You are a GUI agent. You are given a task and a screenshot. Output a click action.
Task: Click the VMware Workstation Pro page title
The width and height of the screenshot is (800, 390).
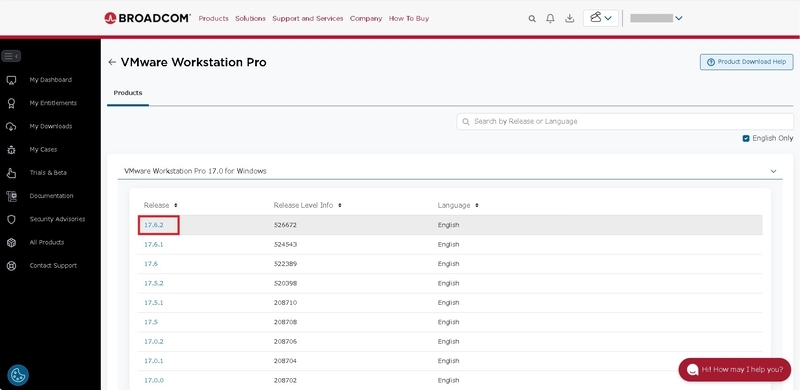[x=193, y=62]
